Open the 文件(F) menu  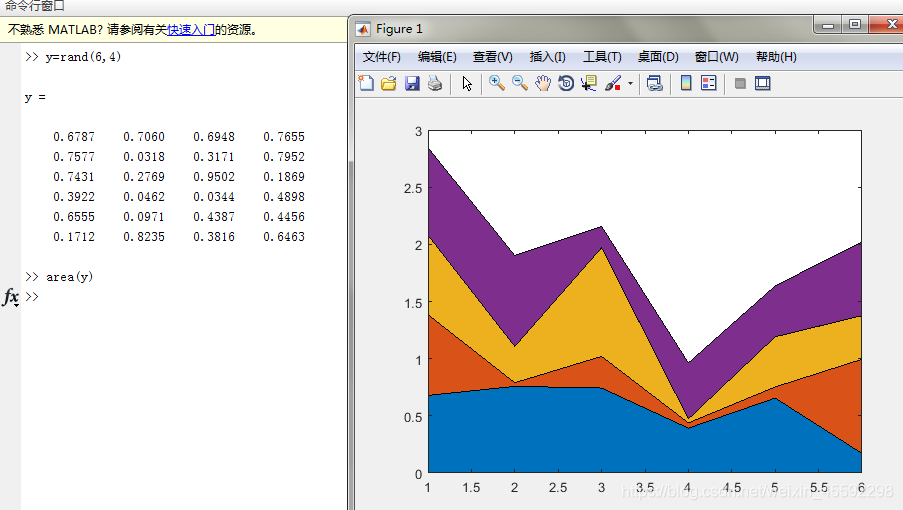[381, 57]
